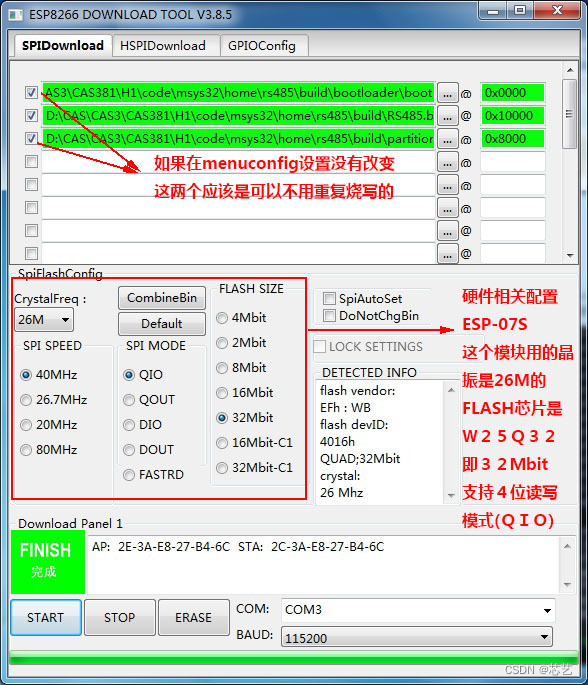Open the COM port dropdown showing COM3

pyautogui.click(x=418, y=610)
